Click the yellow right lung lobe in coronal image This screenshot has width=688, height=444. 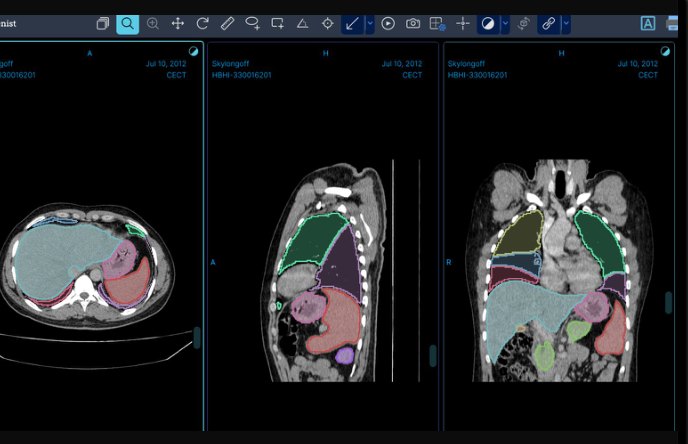pyautogui.click(x=522, y=235)
